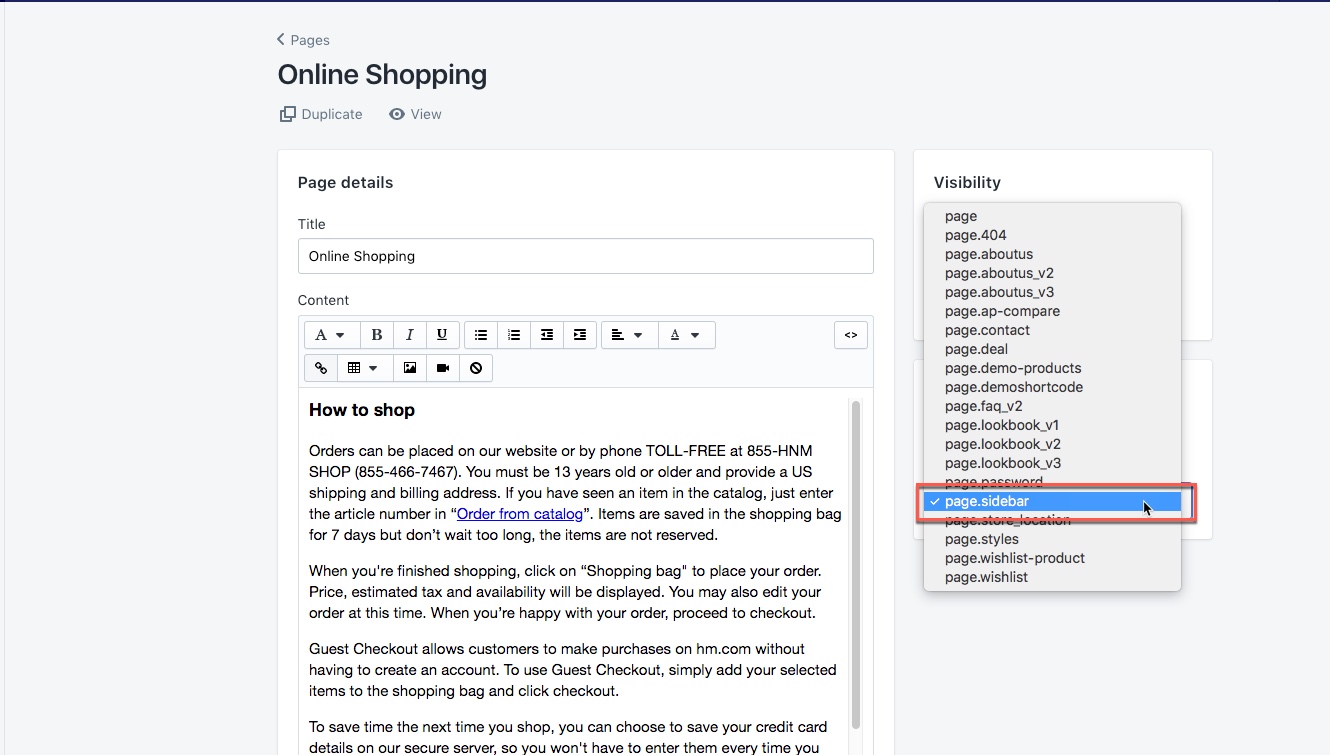Open the insert table dropdown
Viewport: 1330px width, 755px height.
coord(363,368)
